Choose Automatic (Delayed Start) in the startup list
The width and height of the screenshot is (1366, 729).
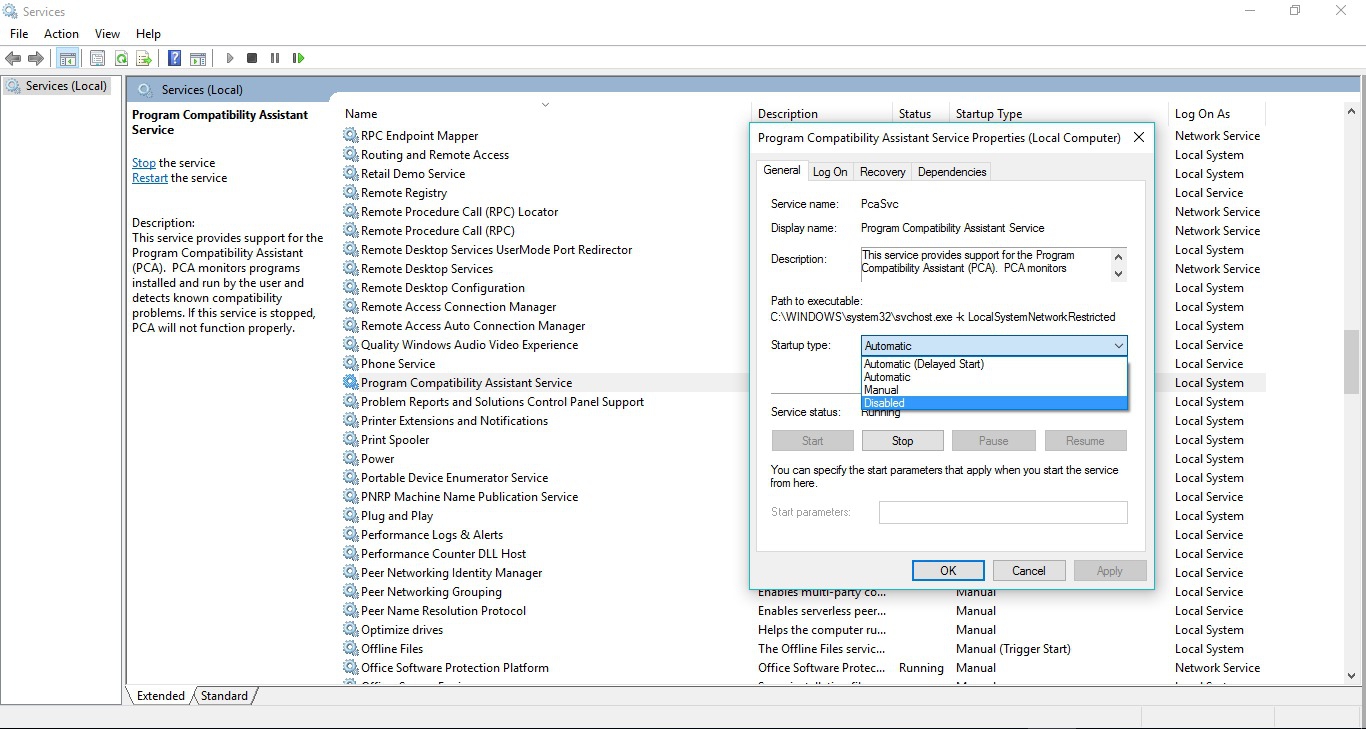tap(994, 364)
